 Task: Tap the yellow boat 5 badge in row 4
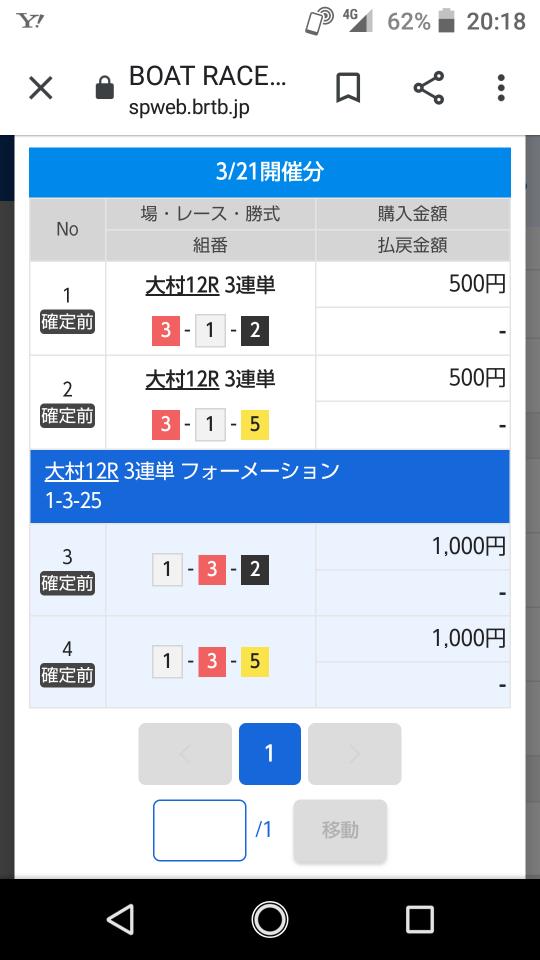[x=255, y=661]
